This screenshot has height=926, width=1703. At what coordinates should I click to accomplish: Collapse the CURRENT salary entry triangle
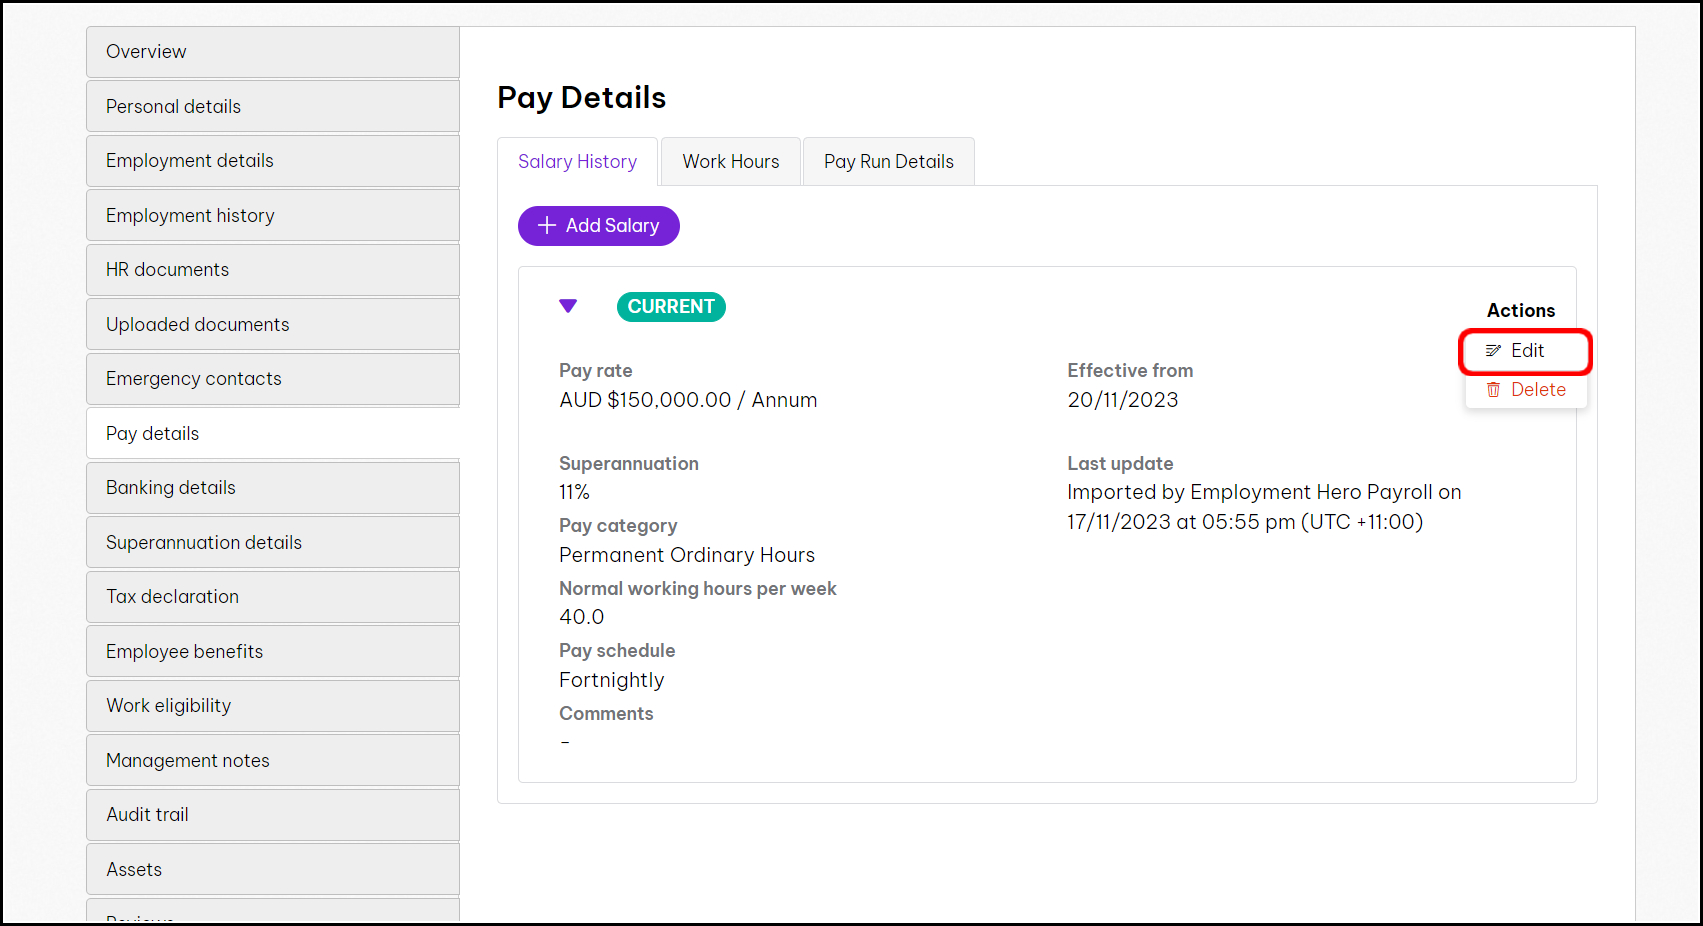tap(568, 306)
